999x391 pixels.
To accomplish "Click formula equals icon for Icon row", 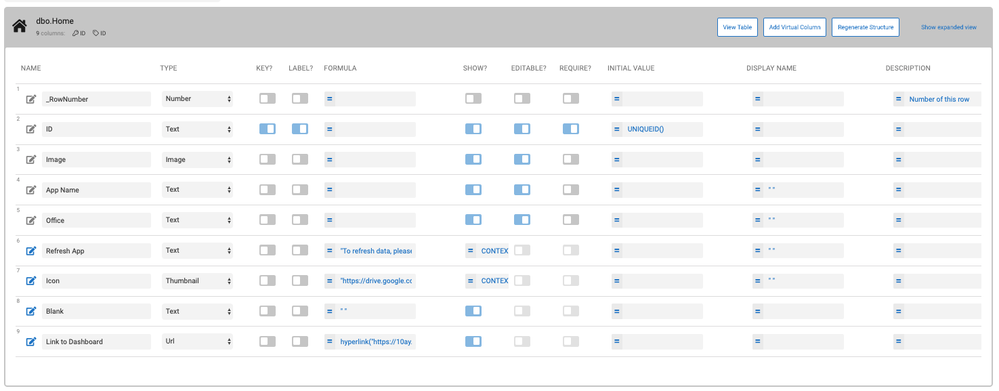I will (329, 281).
